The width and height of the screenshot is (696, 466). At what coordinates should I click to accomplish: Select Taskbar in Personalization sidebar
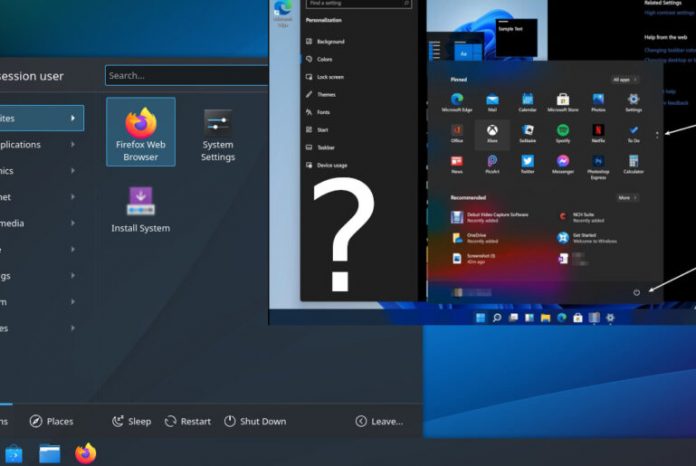tap(326, 146)
